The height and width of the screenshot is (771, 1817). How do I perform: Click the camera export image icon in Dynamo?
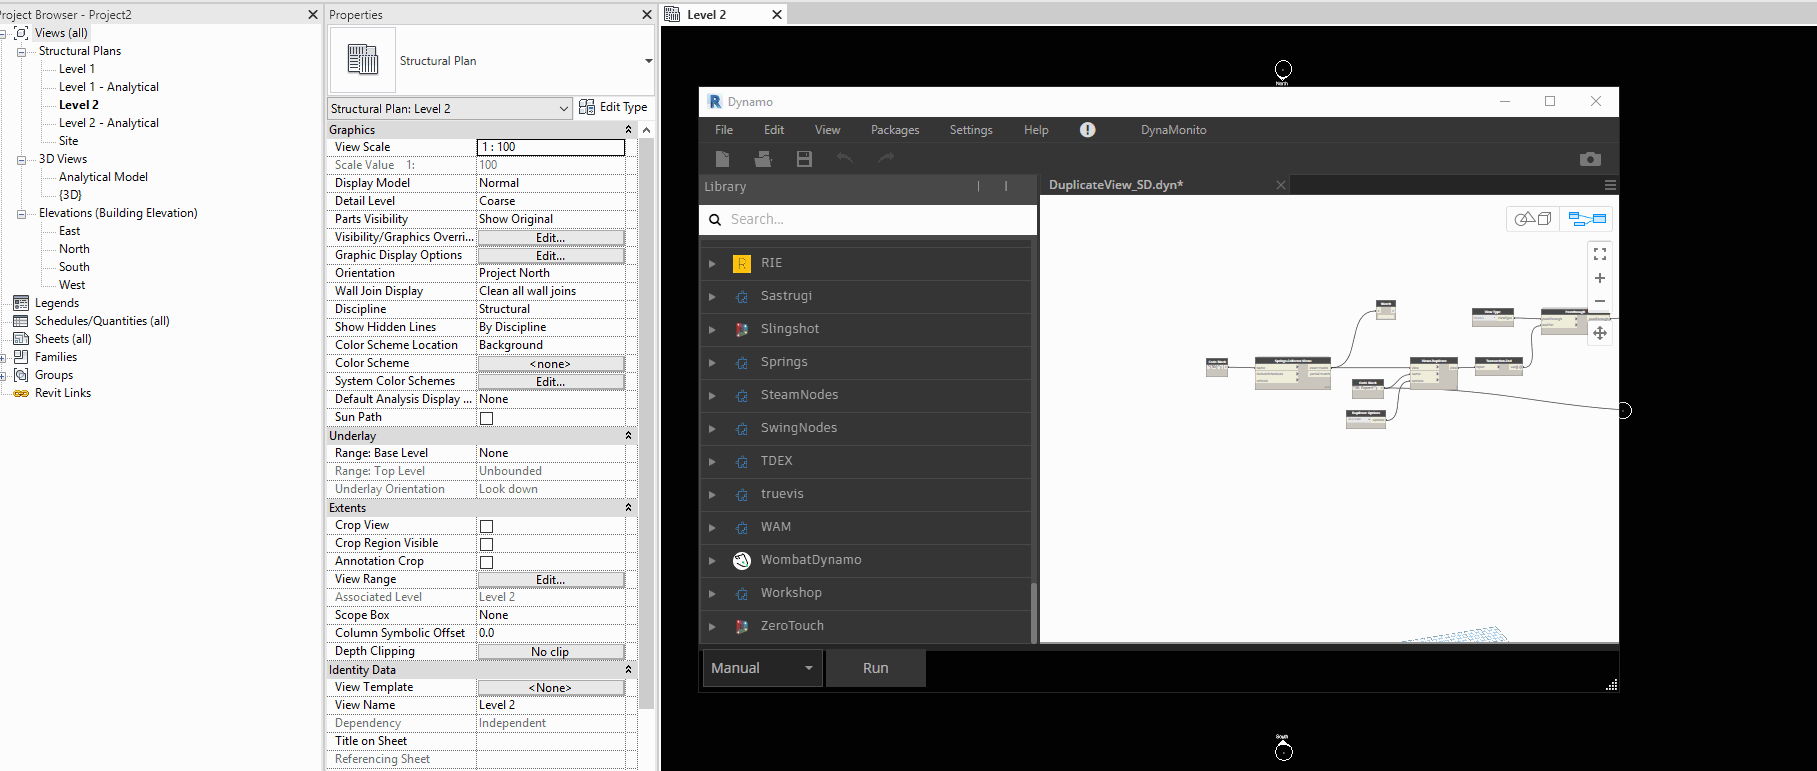(x=1590, y=159)
